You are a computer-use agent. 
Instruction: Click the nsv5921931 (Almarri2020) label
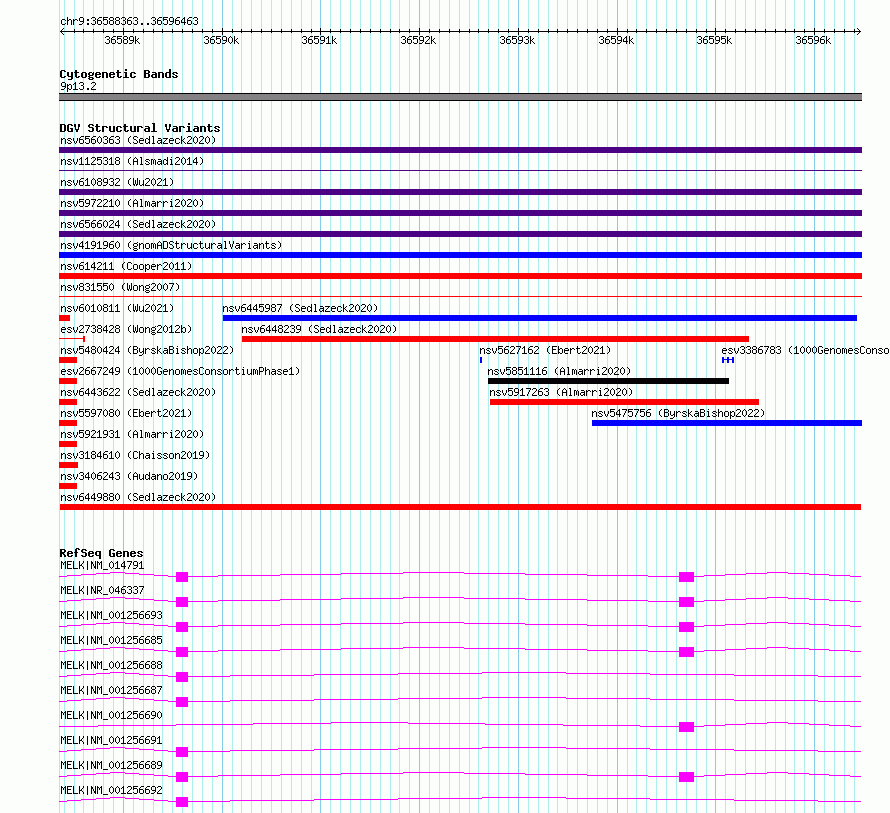132,434
